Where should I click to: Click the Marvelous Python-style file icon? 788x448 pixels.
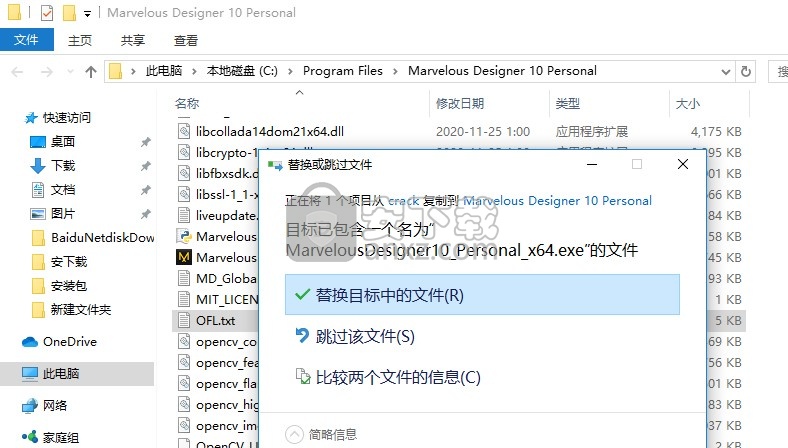[x=184, y=236]
